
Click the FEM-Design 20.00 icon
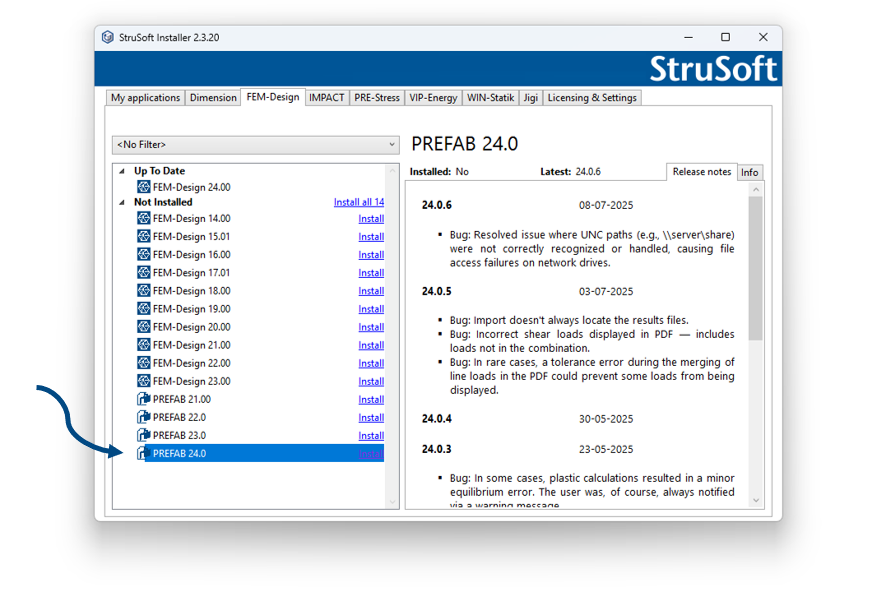(144, 327)
